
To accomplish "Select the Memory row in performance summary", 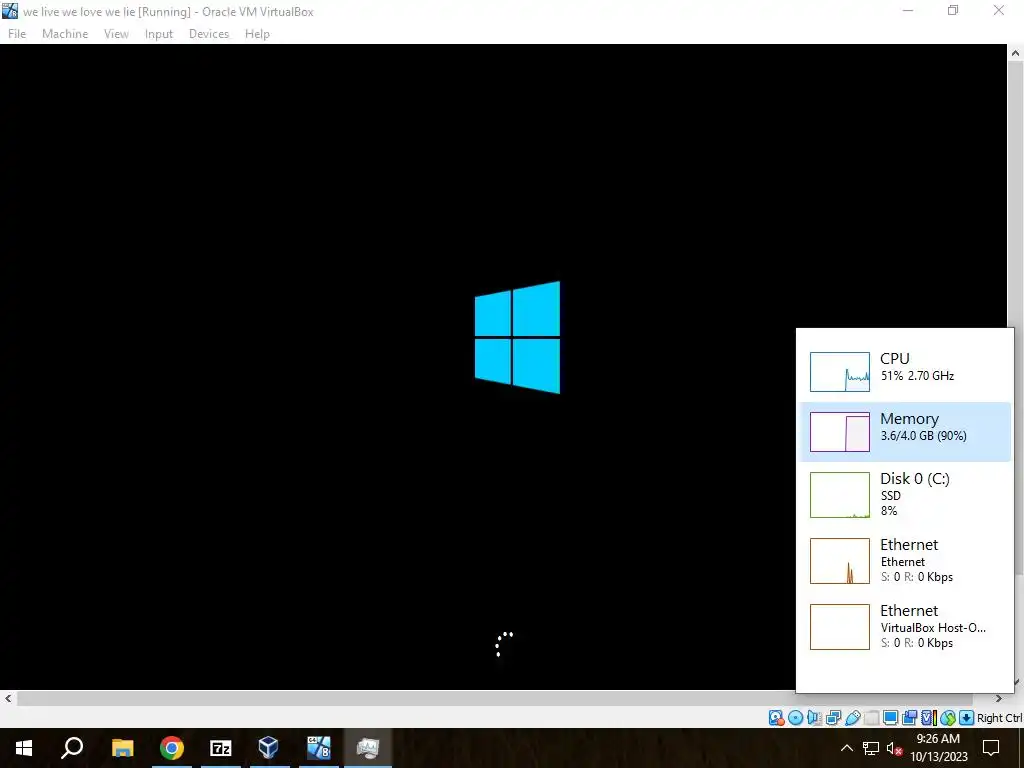I will [x=905, y=432].
